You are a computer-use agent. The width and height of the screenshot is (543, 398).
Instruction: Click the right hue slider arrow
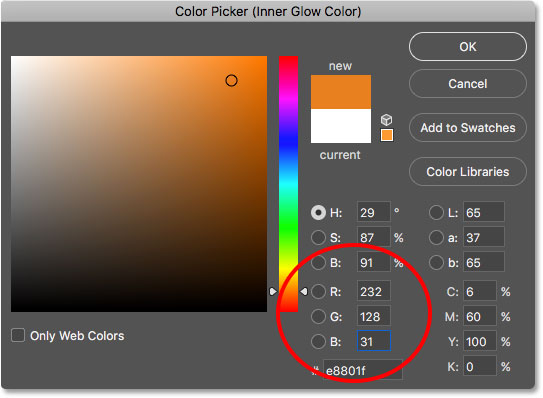click(304, 292)
